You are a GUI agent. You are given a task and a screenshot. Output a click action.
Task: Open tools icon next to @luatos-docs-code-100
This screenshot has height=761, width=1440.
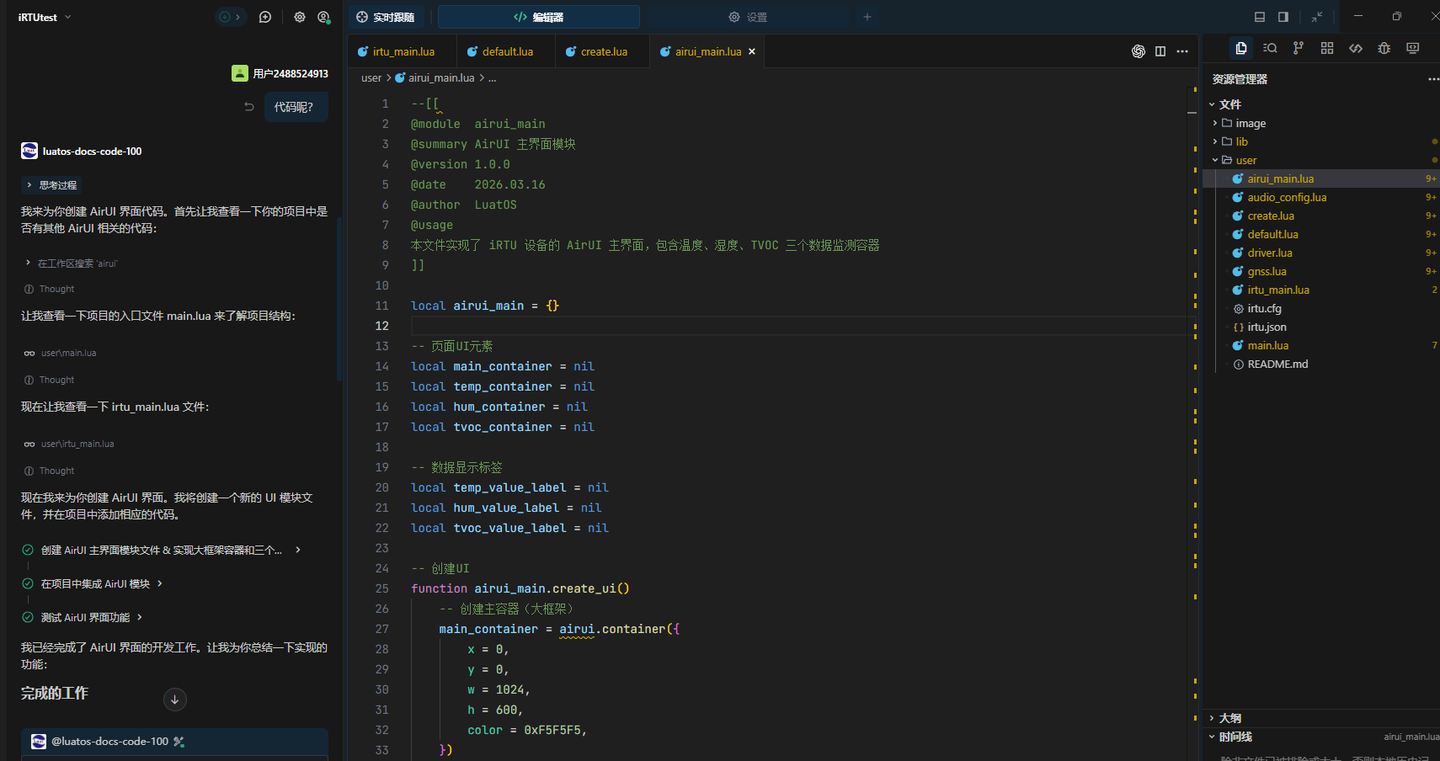[179, 742]
